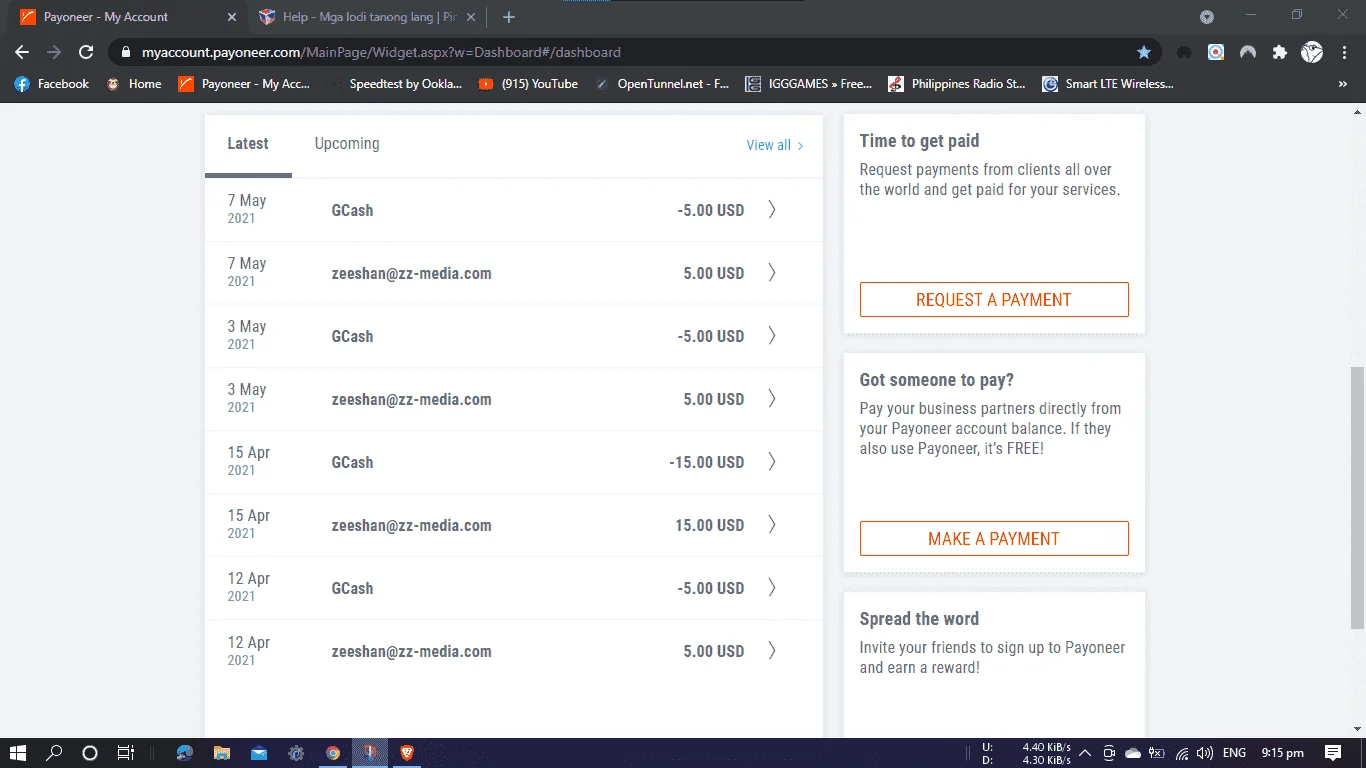Viewport: 1366px width, 768px height.
Task: Click the red-dot target extension icon
Action: pos(1215,52)
